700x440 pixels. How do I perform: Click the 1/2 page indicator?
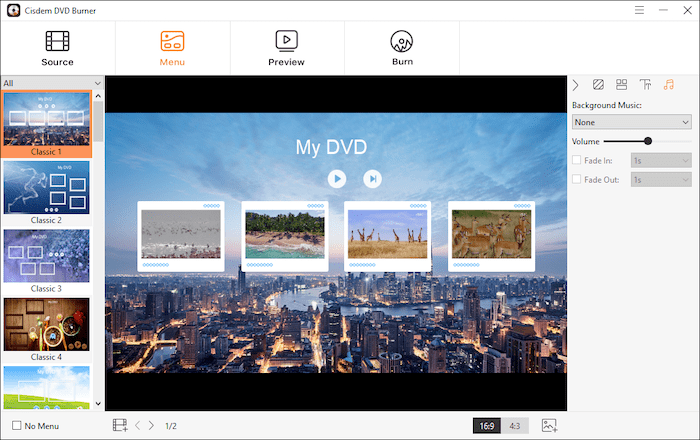tap(171, 426)
